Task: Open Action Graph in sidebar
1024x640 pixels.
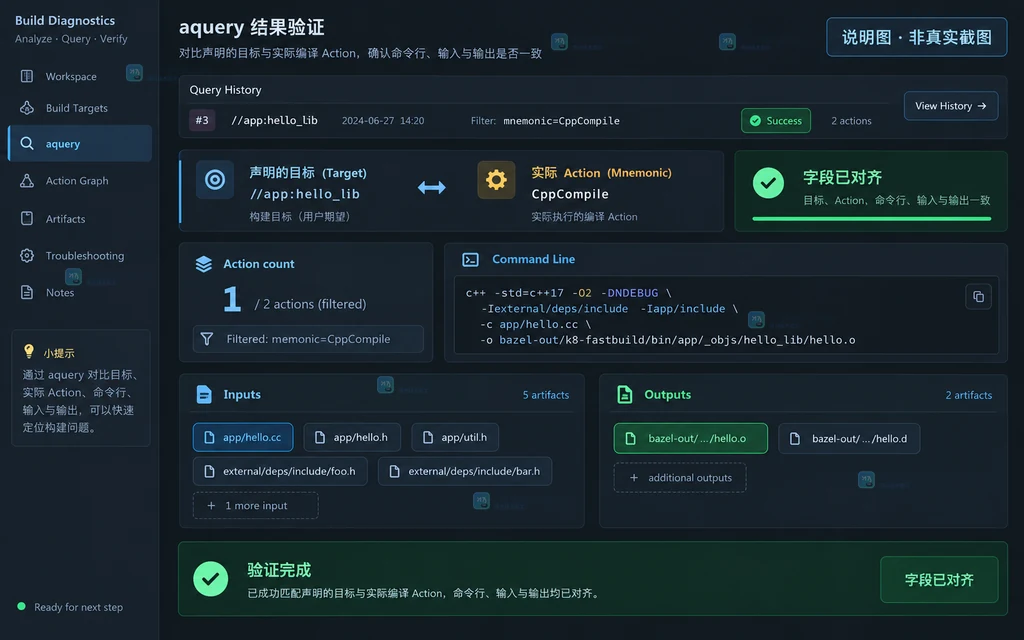Action: (80, 181)
